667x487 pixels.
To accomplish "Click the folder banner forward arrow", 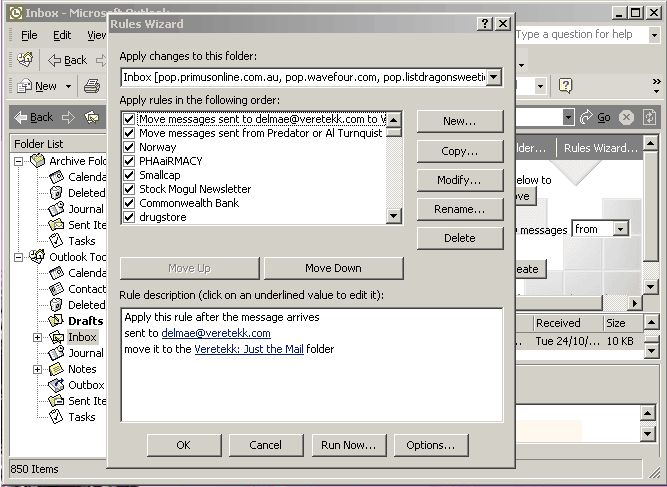I will pyautogui.click(x=68, y=117).
